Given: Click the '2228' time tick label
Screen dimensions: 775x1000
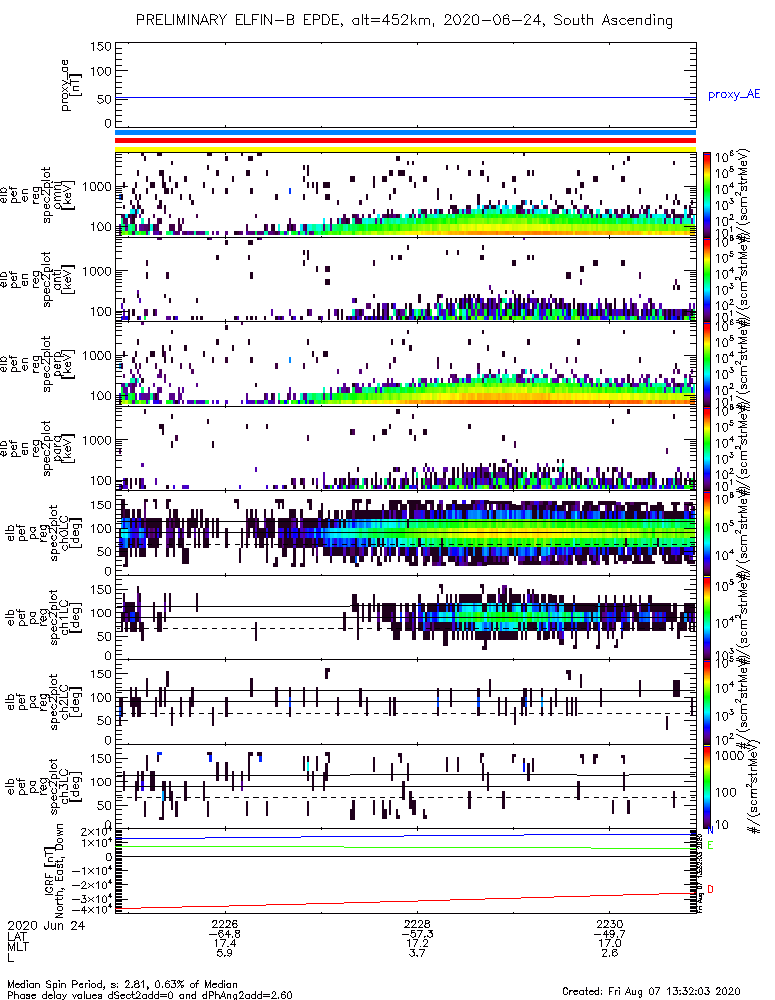Looking at the screenshot, I should (x=417, y=923).
